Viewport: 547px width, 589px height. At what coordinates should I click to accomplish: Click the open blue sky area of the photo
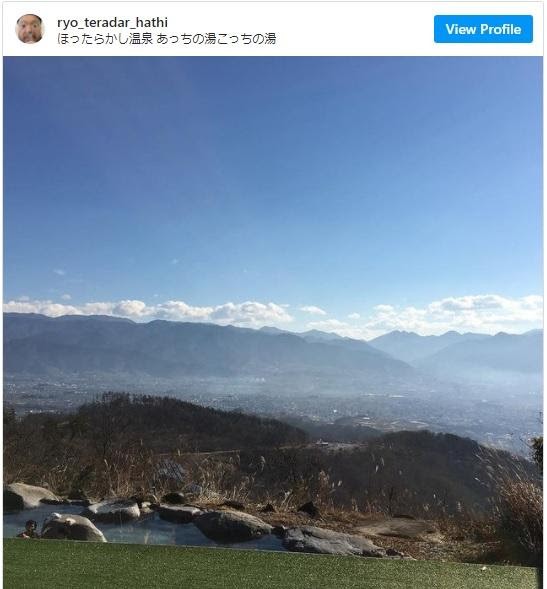point(273,169)
